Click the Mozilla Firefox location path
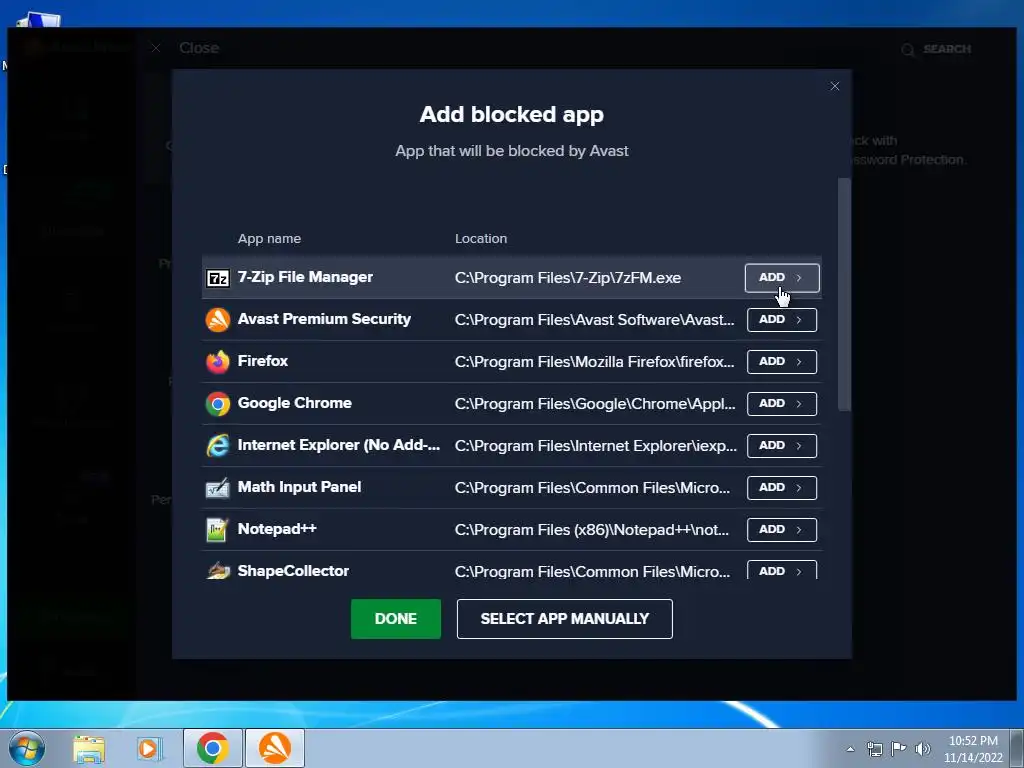Screen dimensions: 1024x768 [594, 362]
